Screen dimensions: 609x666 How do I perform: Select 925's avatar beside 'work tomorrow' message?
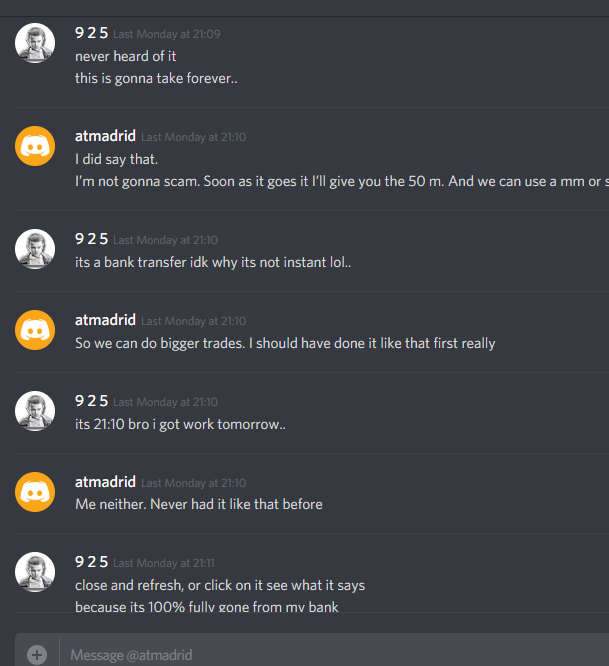[x=35, y=411]
